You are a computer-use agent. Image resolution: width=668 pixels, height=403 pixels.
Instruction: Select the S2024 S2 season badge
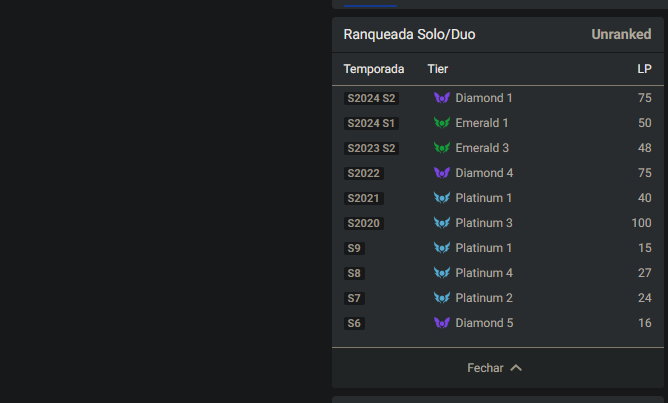[371, 99]
